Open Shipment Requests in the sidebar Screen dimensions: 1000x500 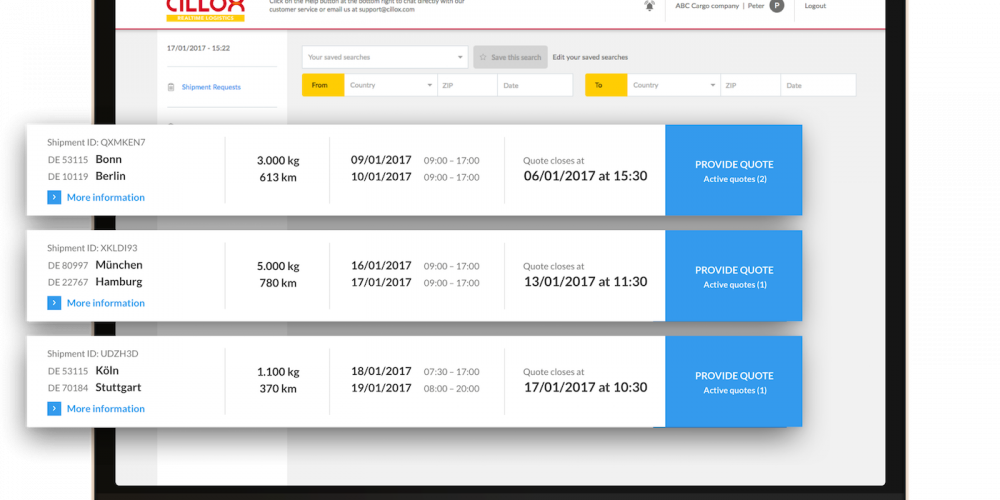(211, 88)
